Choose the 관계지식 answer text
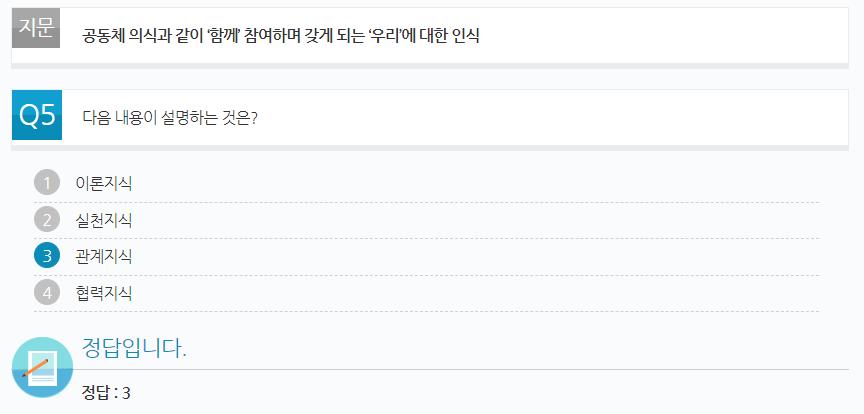864x414 pixels. 104,256
